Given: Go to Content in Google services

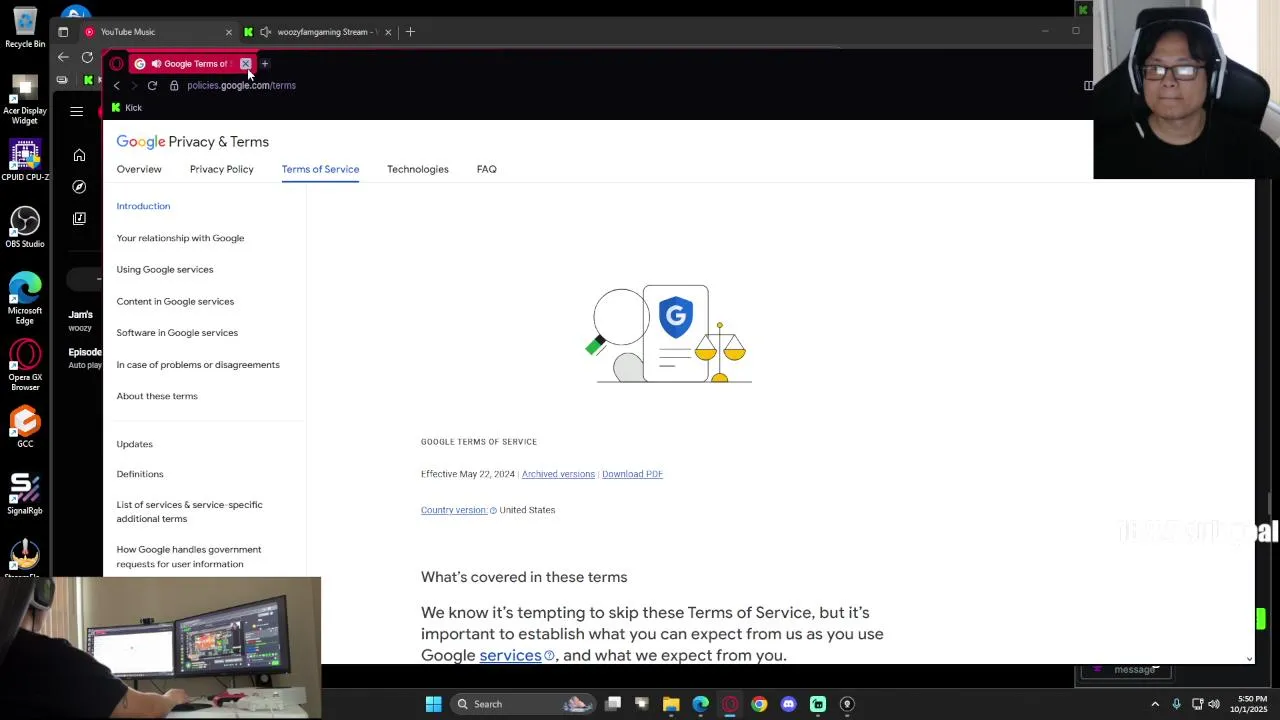Looking at the screenshot, I should point(175,301).
